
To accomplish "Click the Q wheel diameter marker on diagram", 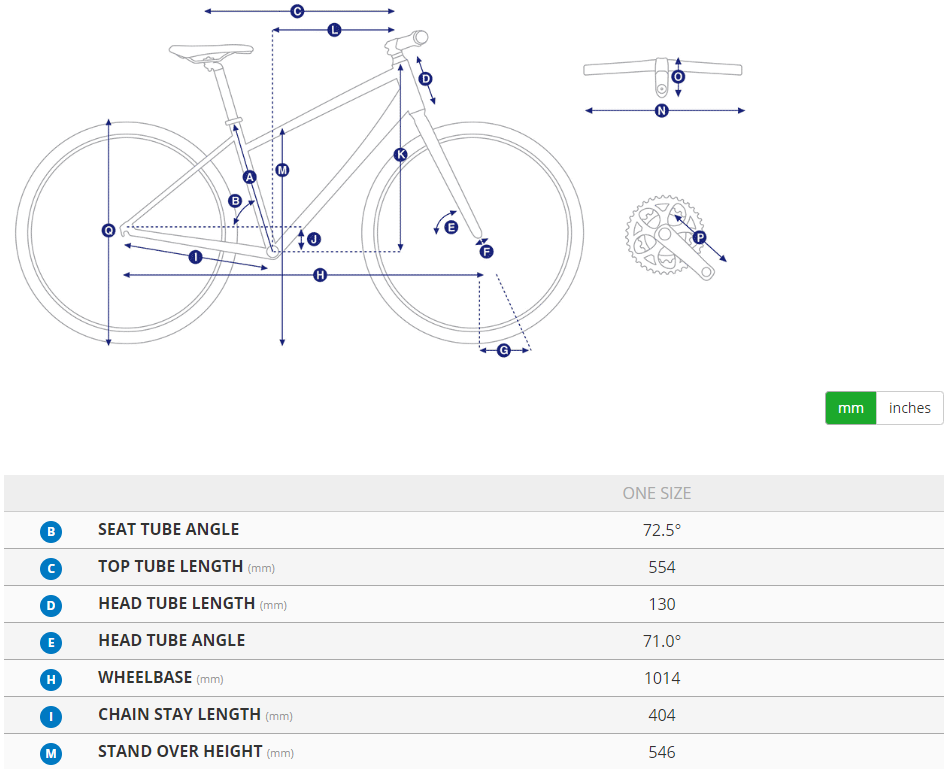I will (x=108, y=231).
